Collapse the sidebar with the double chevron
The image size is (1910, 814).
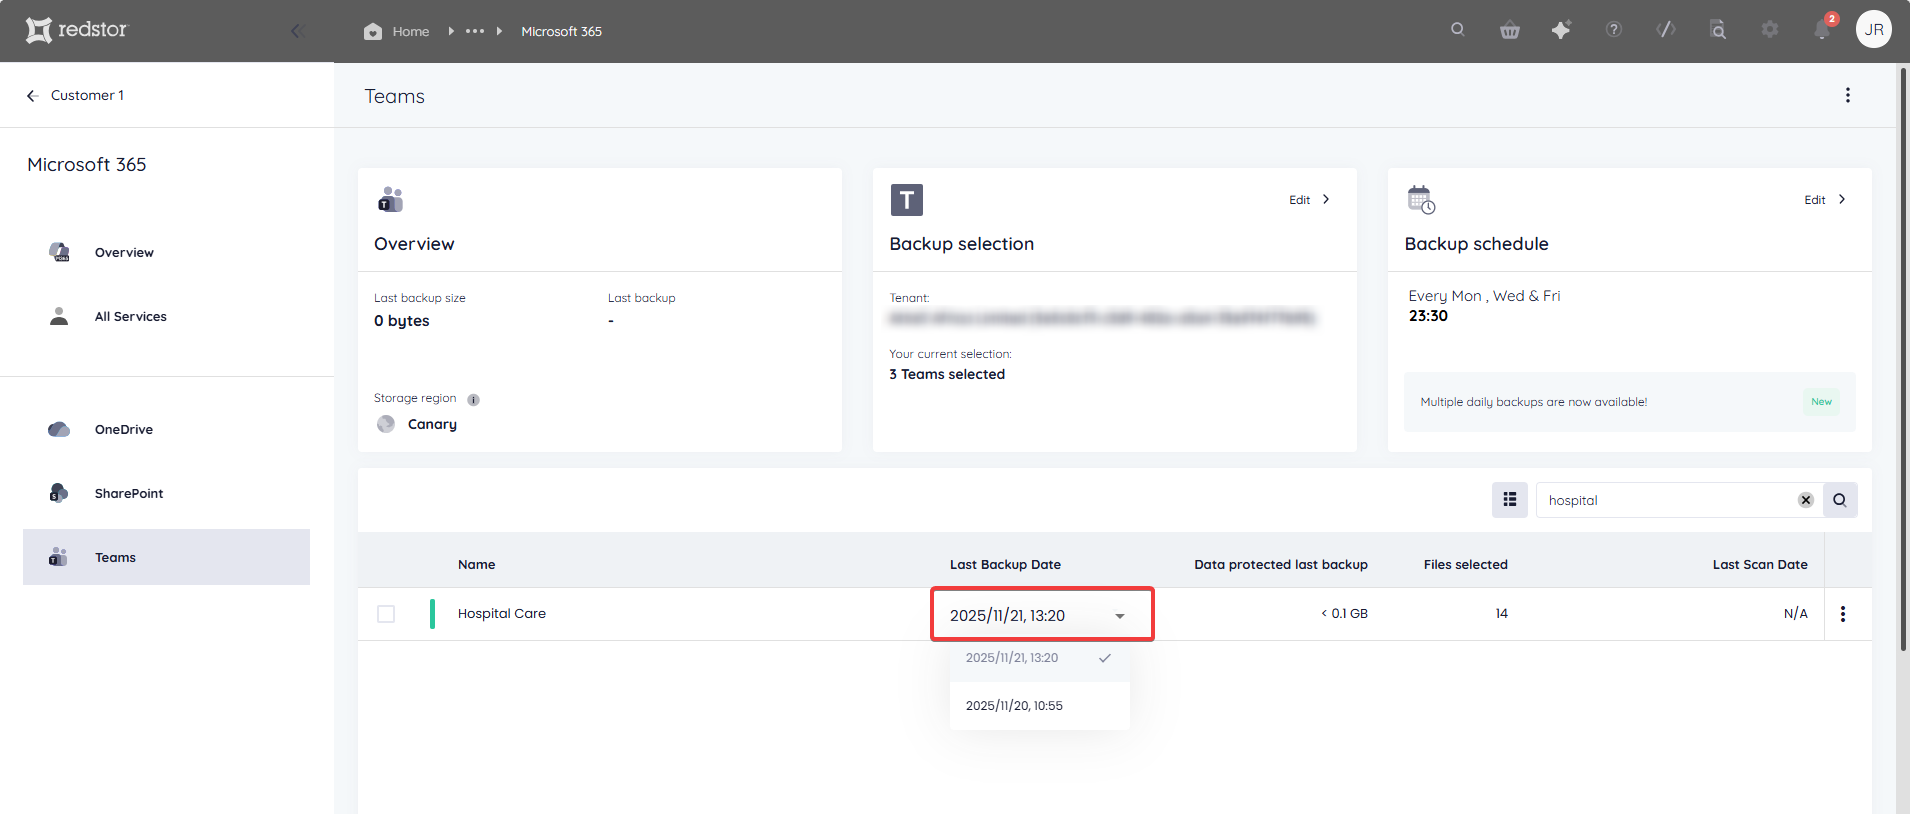[297, 31]
